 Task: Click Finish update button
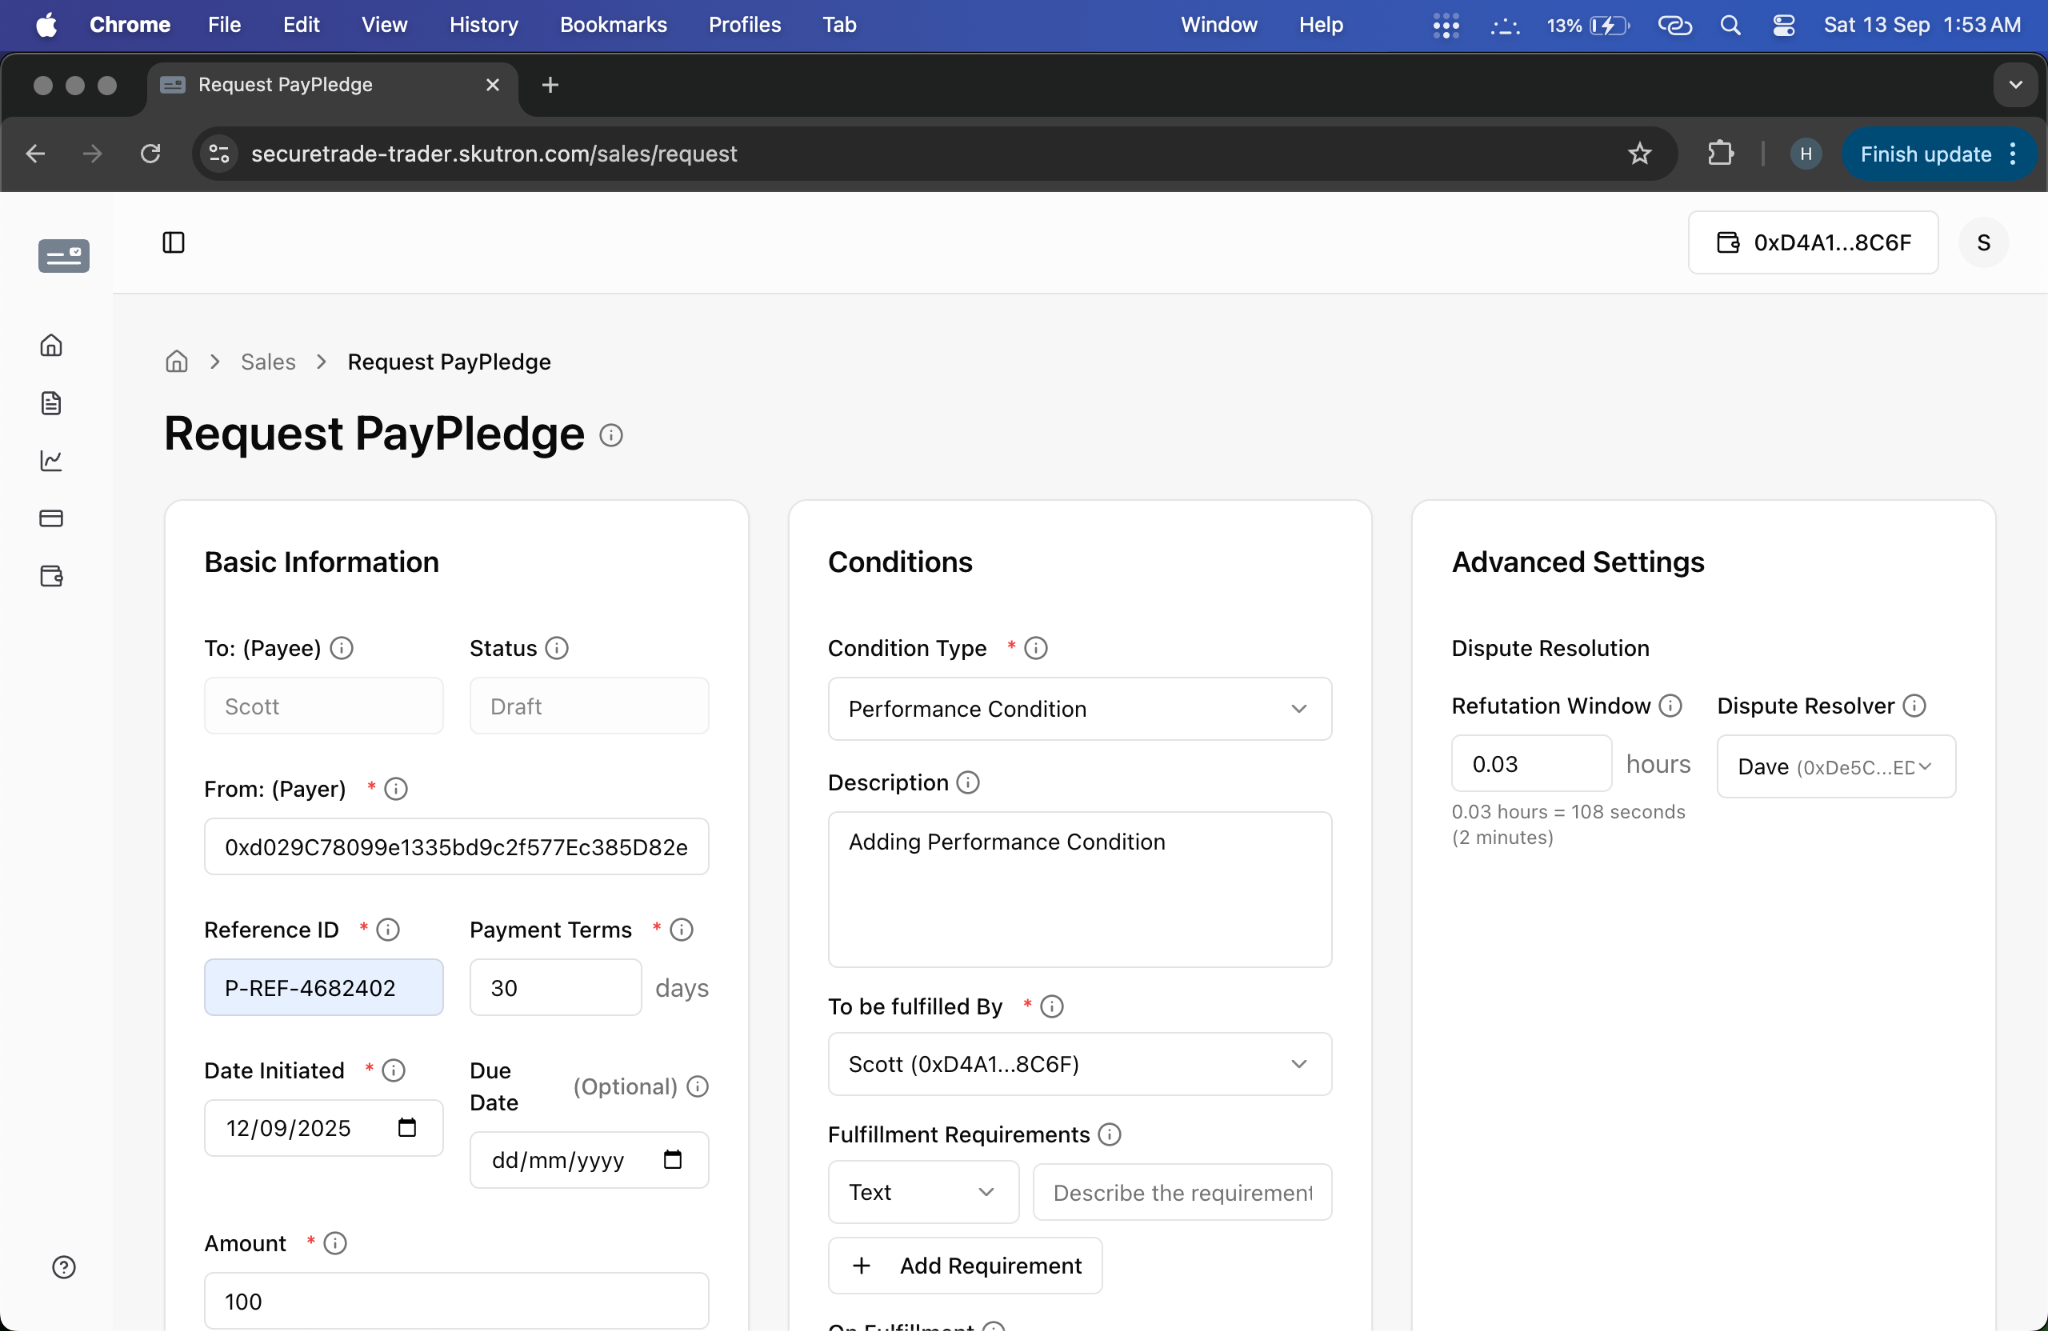pyautogui.click(x=1937, y=154)
